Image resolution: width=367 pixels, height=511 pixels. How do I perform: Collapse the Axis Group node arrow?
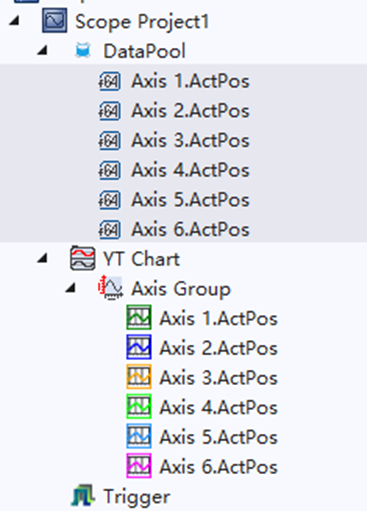click(x=70, y=288)
